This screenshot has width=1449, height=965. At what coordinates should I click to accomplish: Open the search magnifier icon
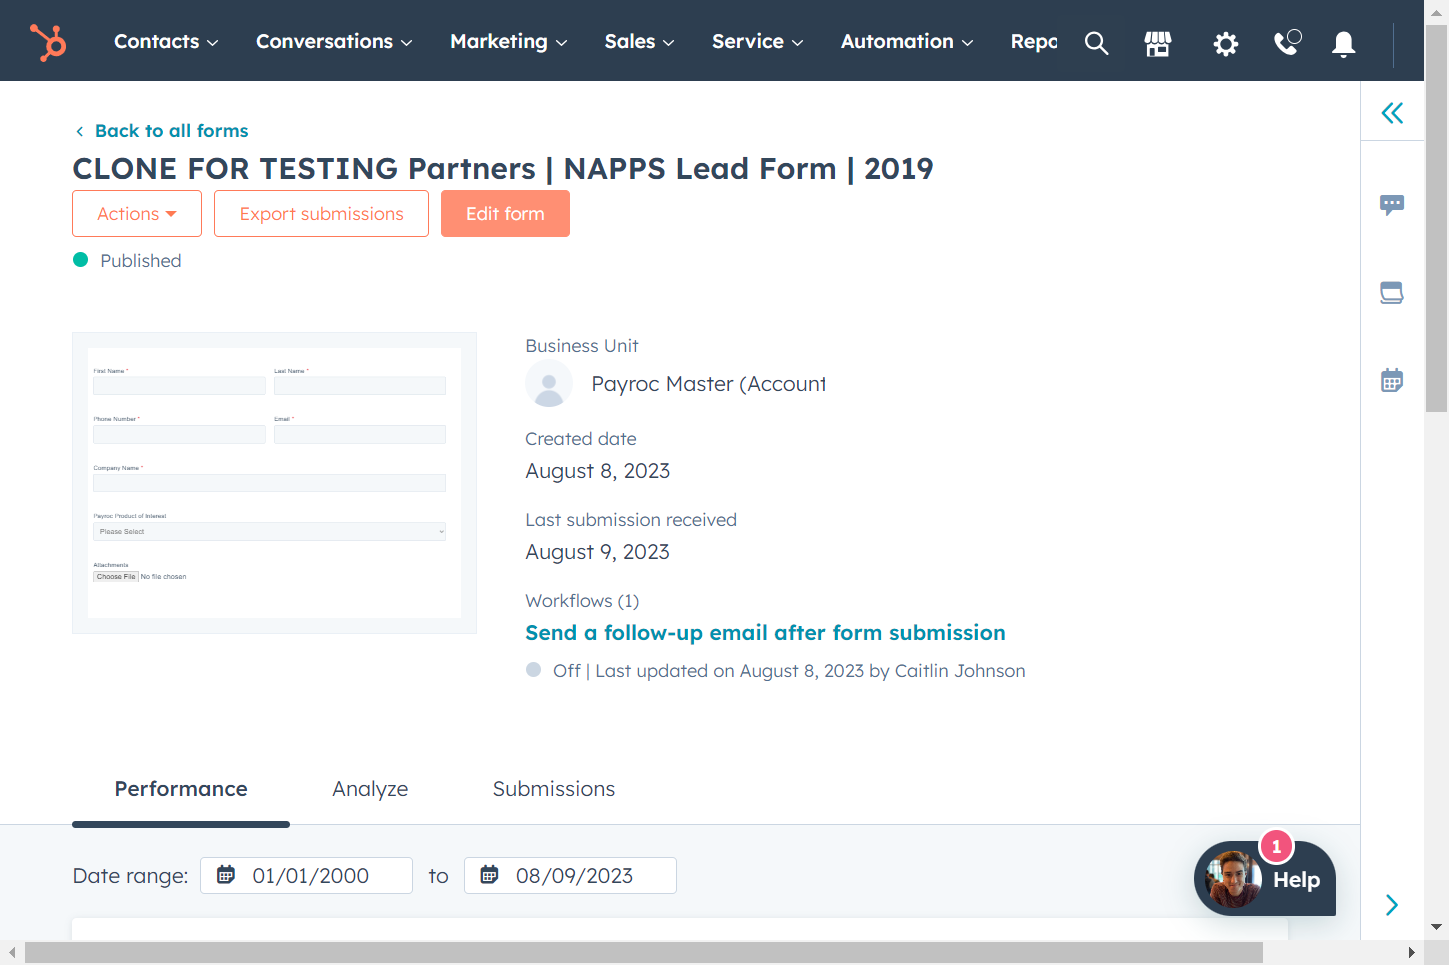[x=1097, y=43]
